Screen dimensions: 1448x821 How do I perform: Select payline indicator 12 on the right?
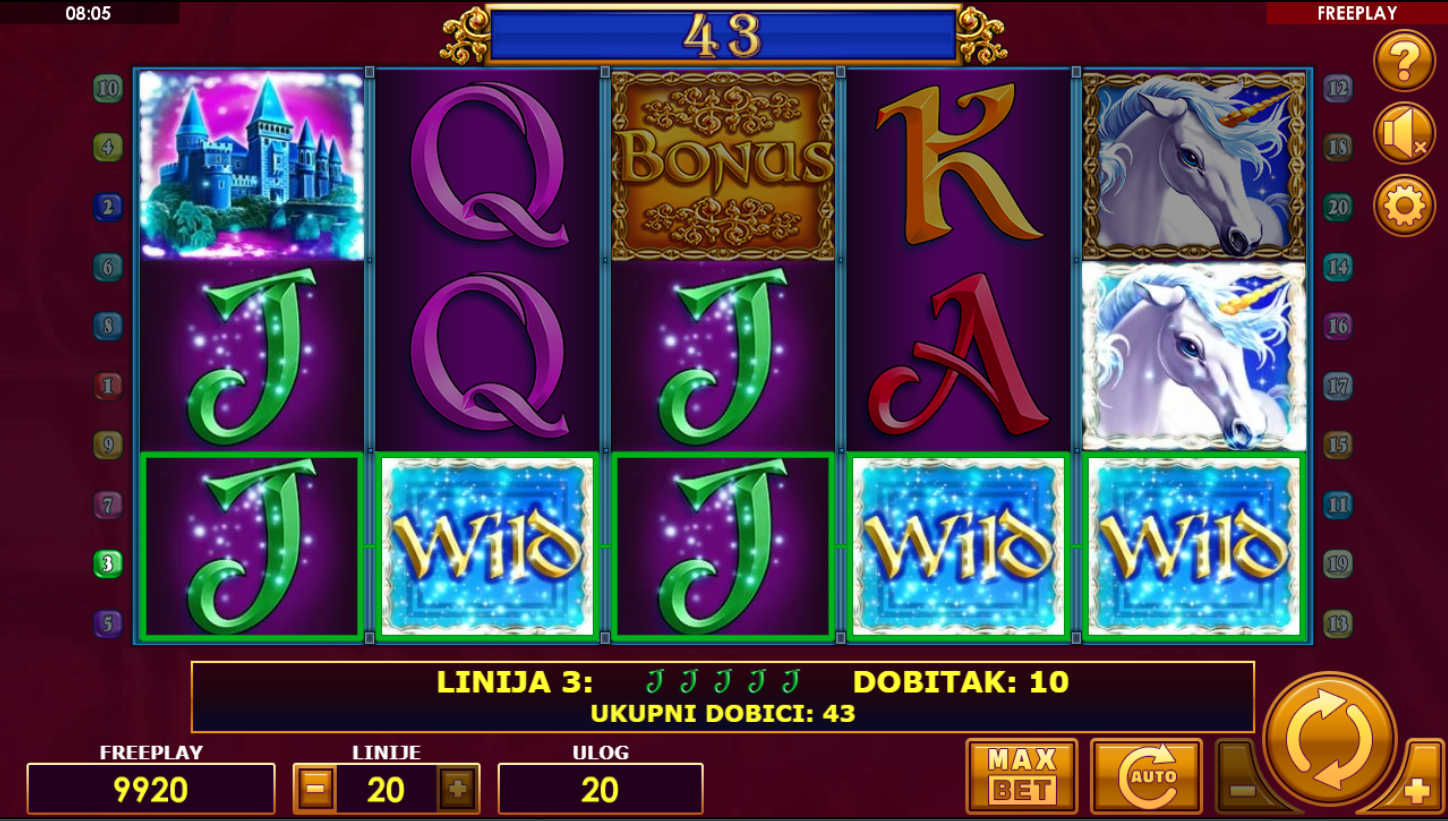[1338, 88]
